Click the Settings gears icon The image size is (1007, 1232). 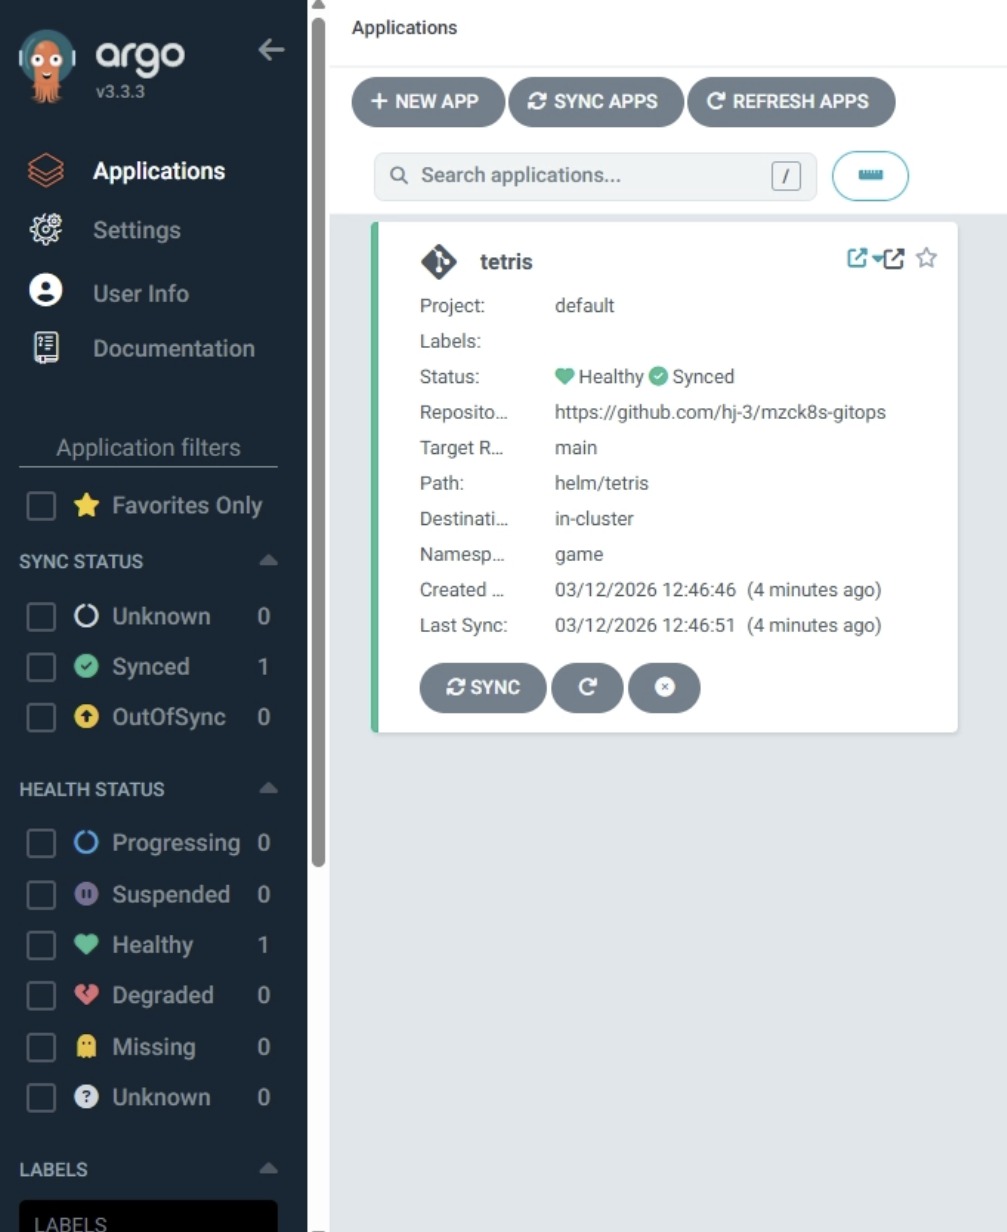(46, 230)
